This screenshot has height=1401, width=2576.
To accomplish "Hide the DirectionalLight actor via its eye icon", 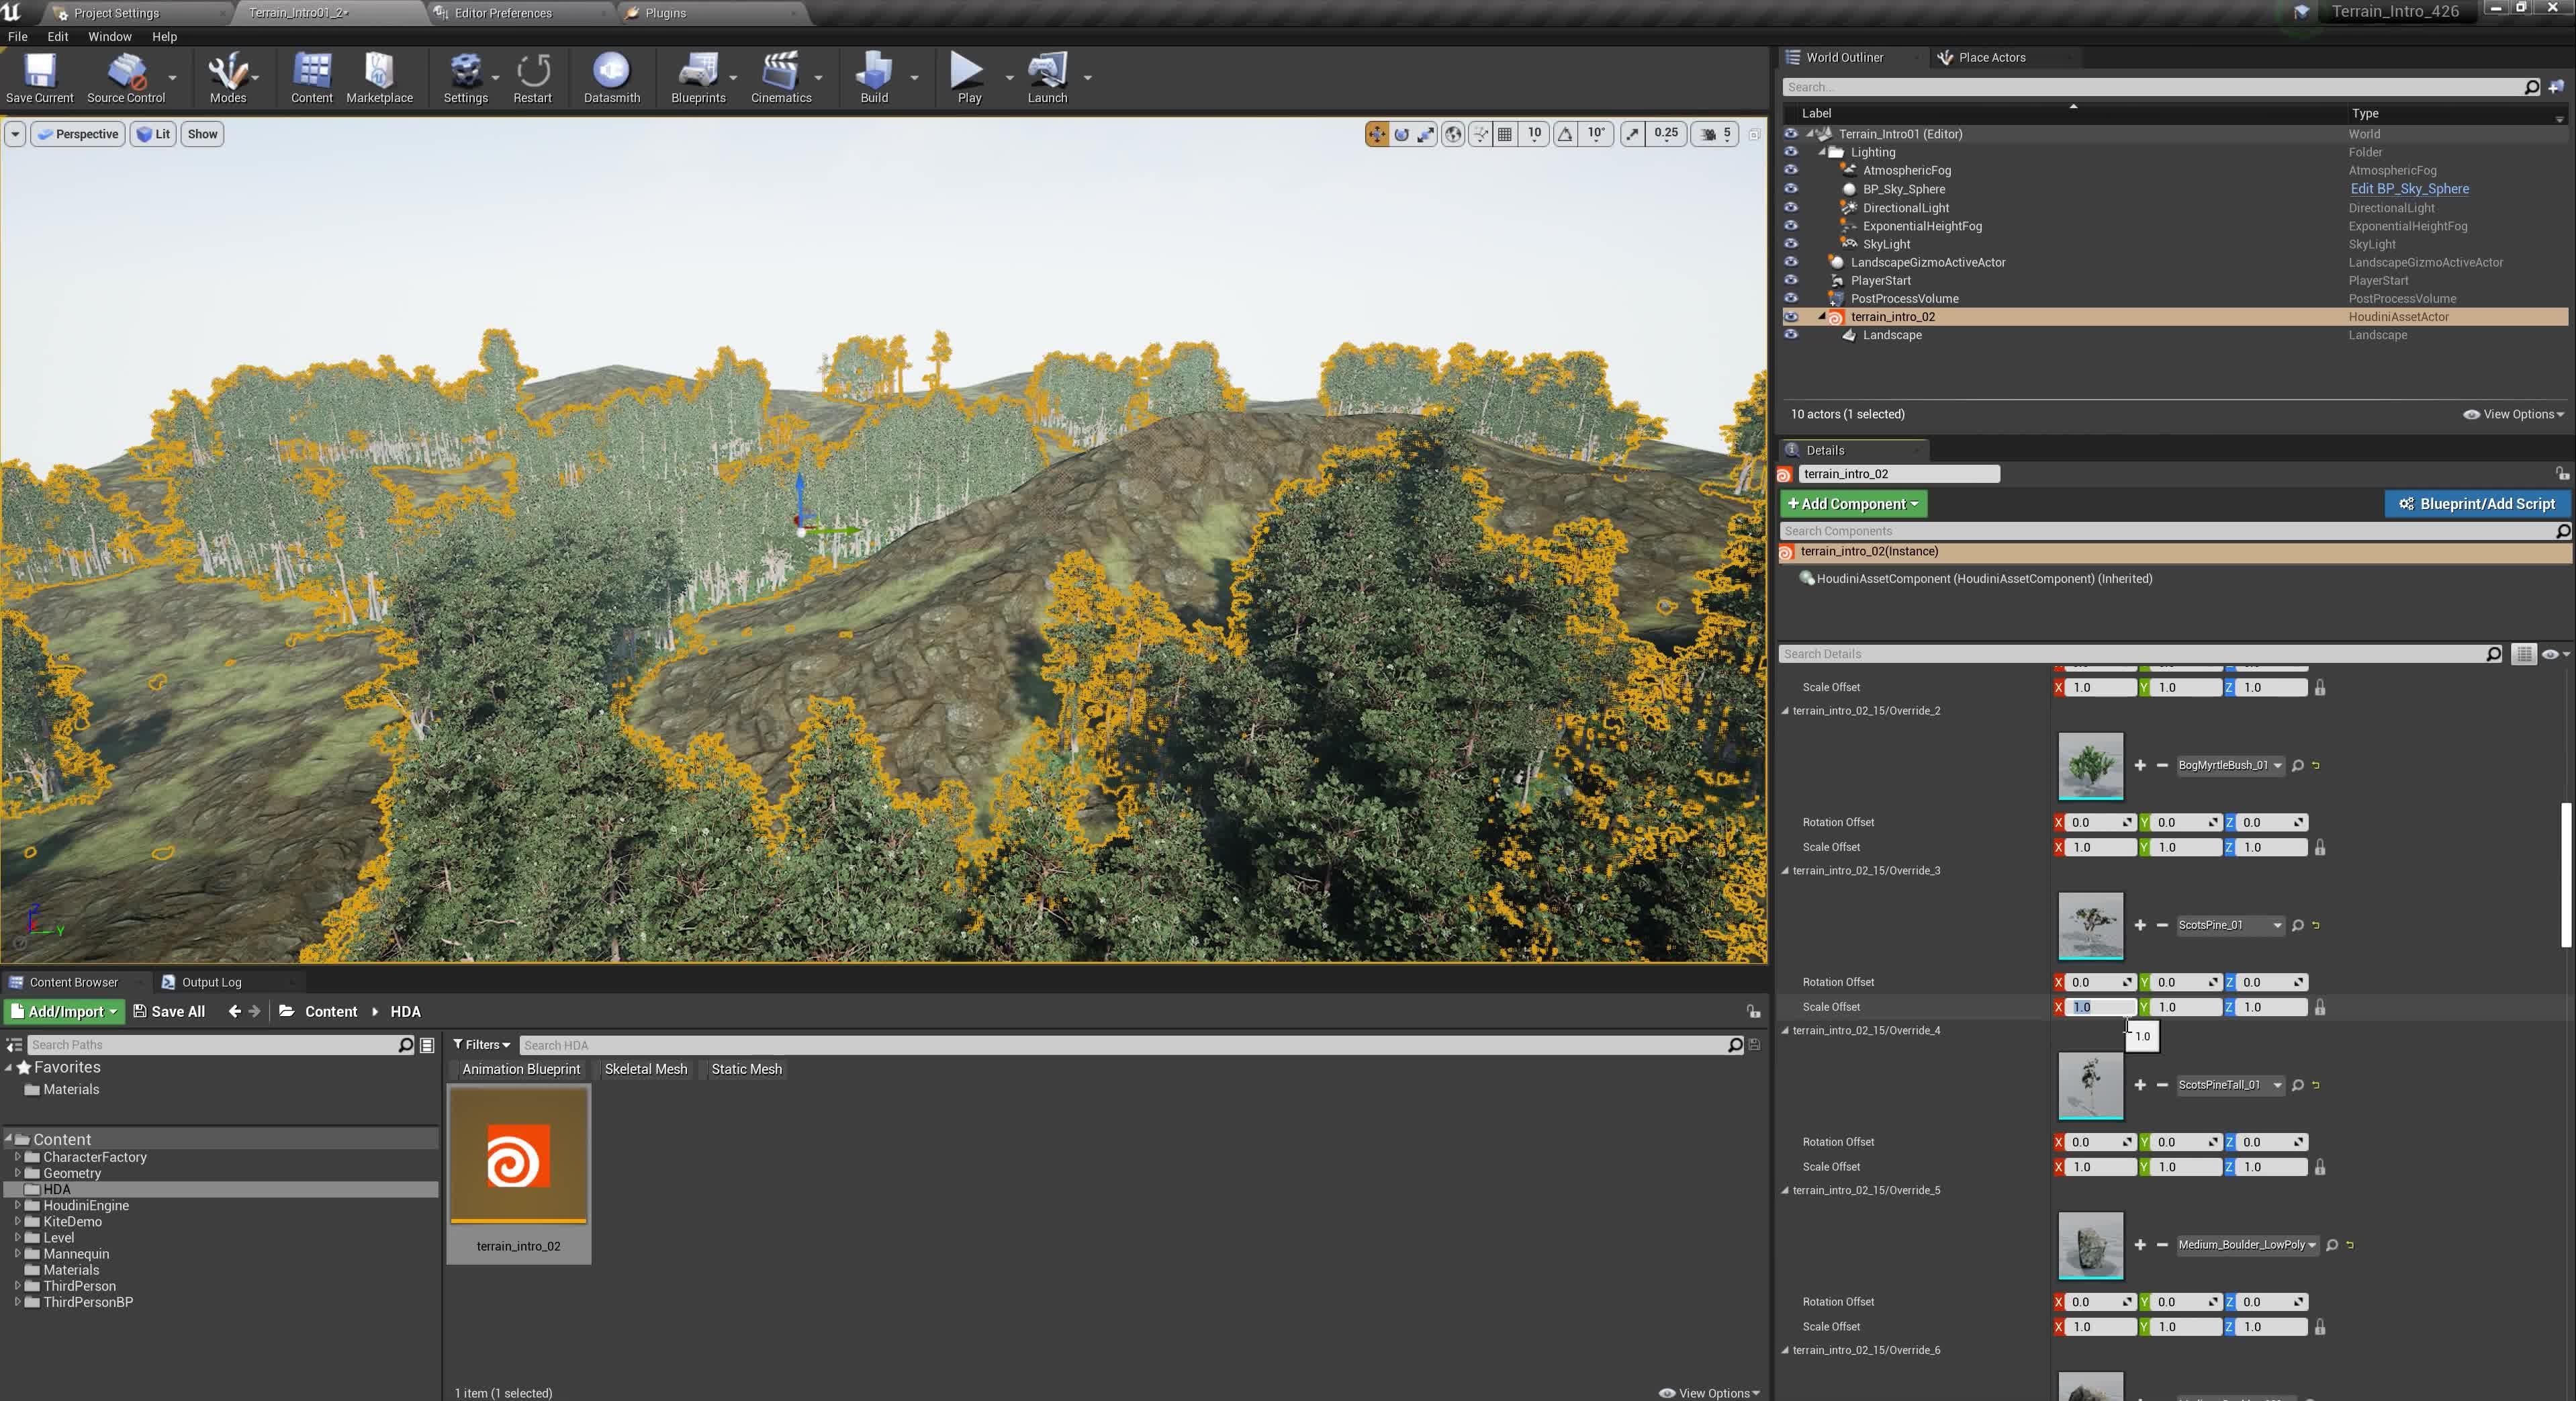I will pos(1791,208).
